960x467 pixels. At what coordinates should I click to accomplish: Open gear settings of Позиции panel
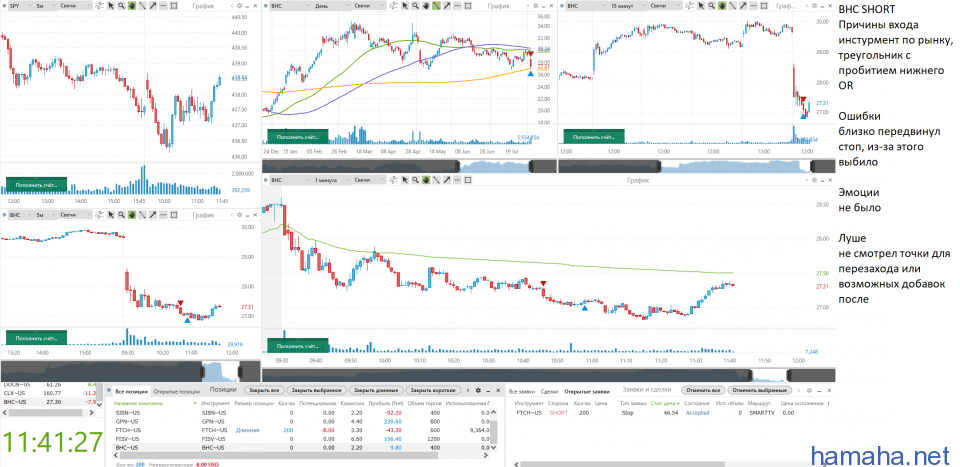click(x=478, y=390)
